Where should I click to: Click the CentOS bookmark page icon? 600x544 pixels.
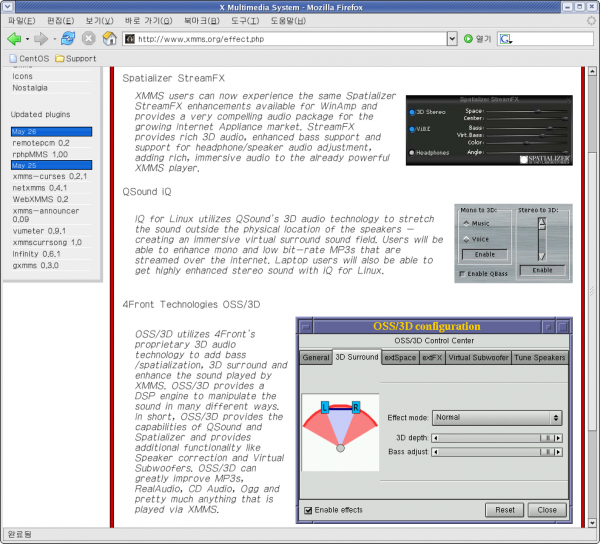click(x=13, y=59)
